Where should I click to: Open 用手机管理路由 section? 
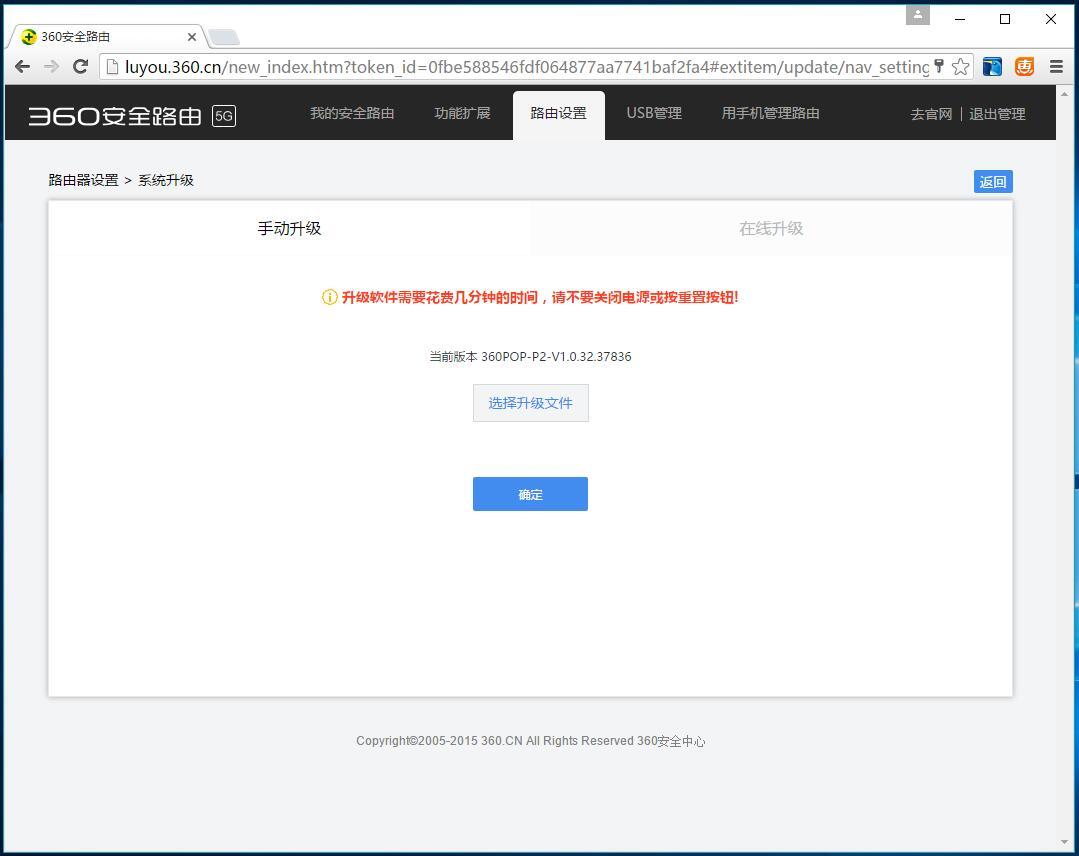(771, 114)
